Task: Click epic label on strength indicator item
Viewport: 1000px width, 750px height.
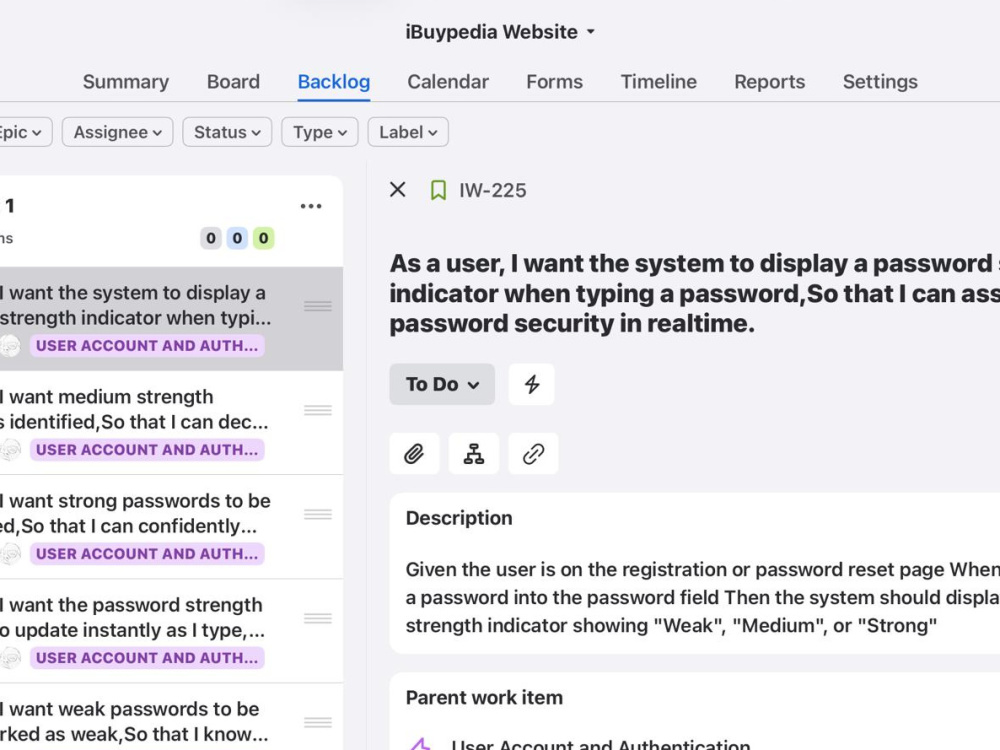Action: (x=147, y=346)
